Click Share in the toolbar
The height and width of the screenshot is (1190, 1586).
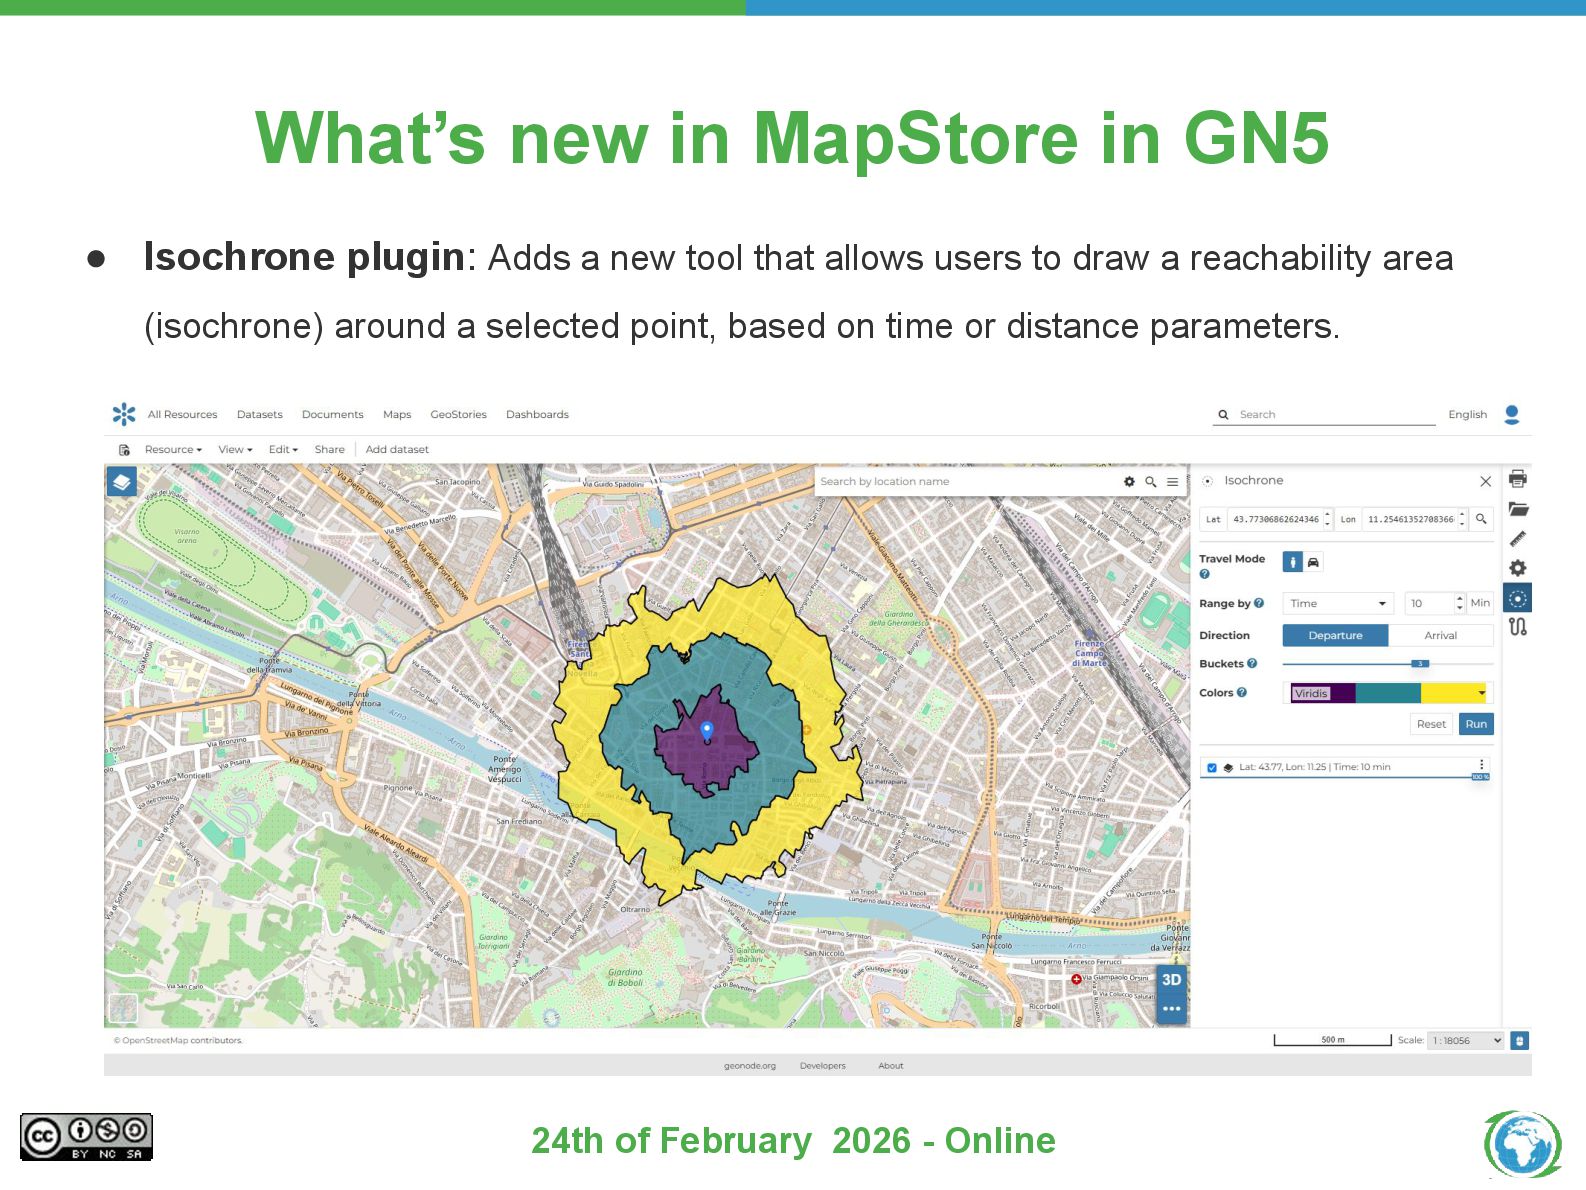pyautogui.click(x=329, y=450)
